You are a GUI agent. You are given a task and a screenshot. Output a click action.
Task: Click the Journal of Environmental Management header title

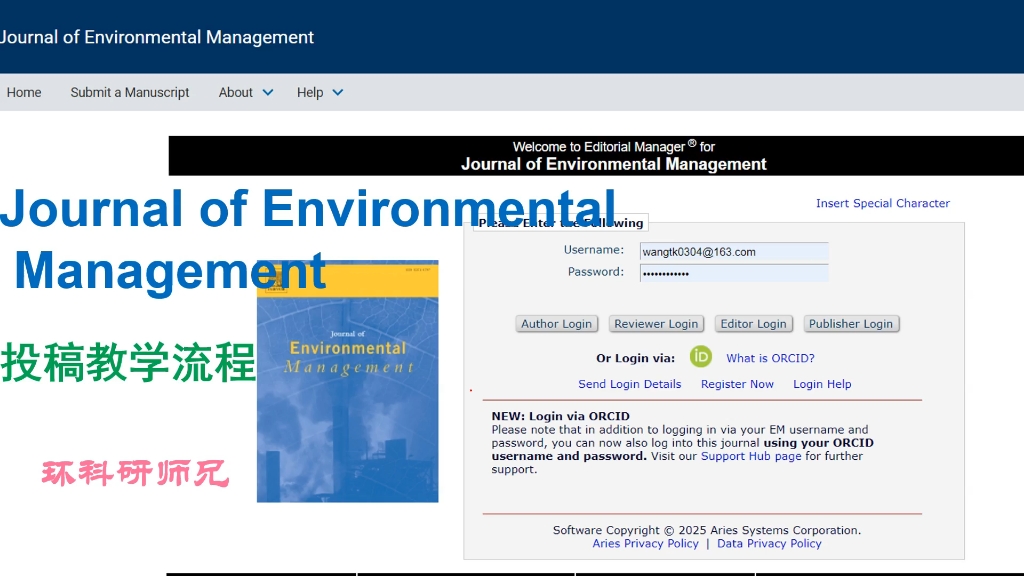[157, 37]
